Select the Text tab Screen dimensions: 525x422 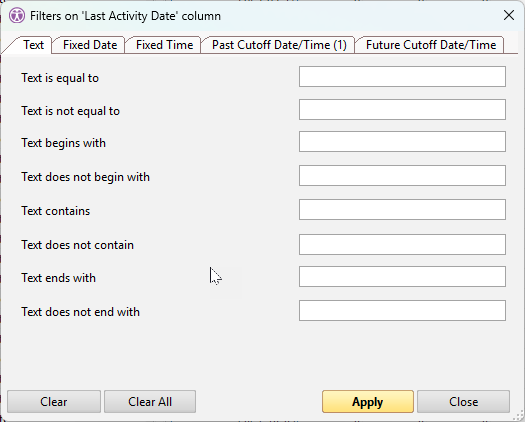[33, 45]
